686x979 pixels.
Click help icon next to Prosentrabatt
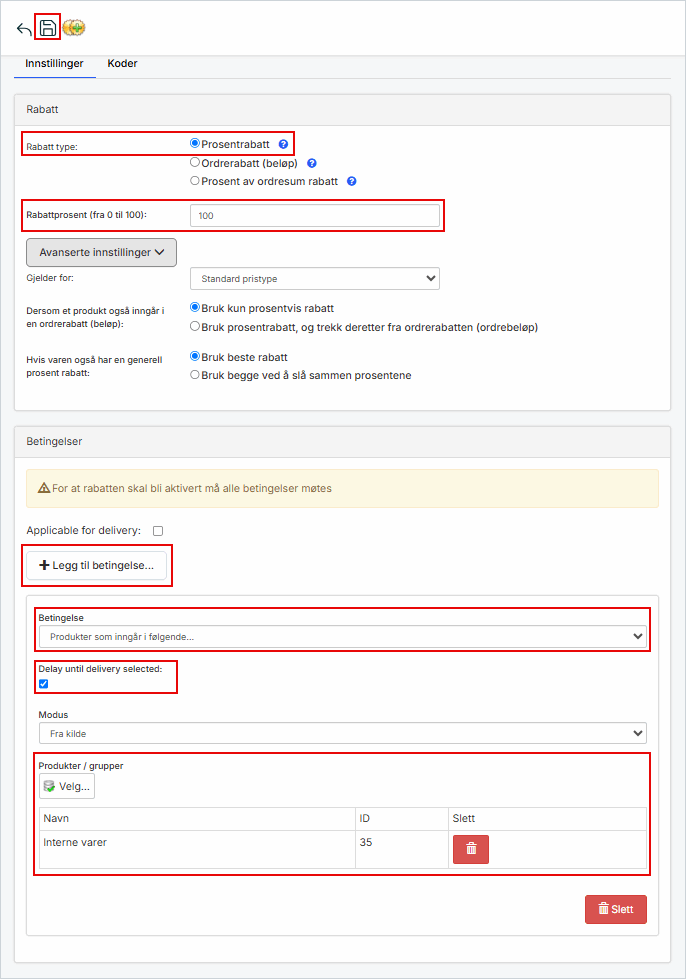283,144
